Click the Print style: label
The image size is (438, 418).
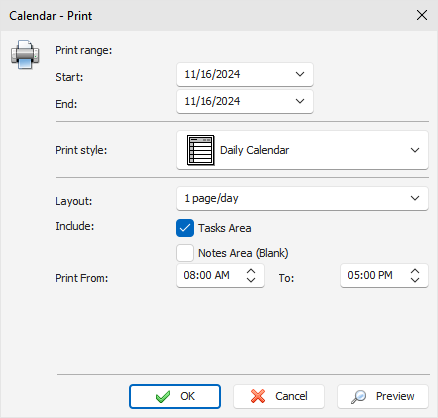81,150
